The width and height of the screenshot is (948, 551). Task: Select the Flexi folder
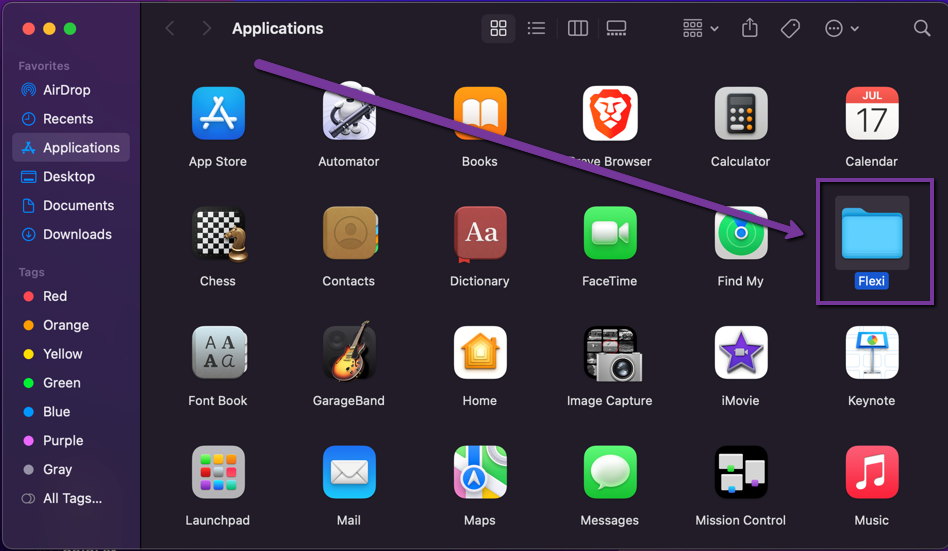(871, 234)
